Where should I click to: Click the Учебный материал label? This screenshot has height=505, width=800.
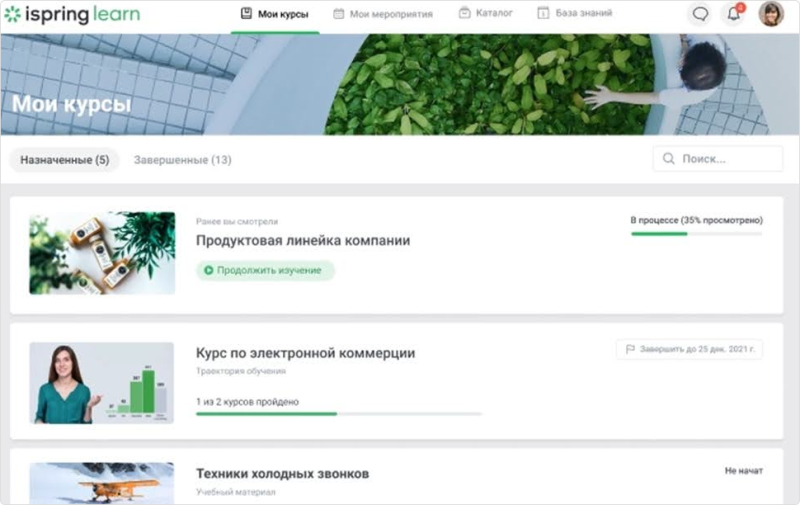236,492
